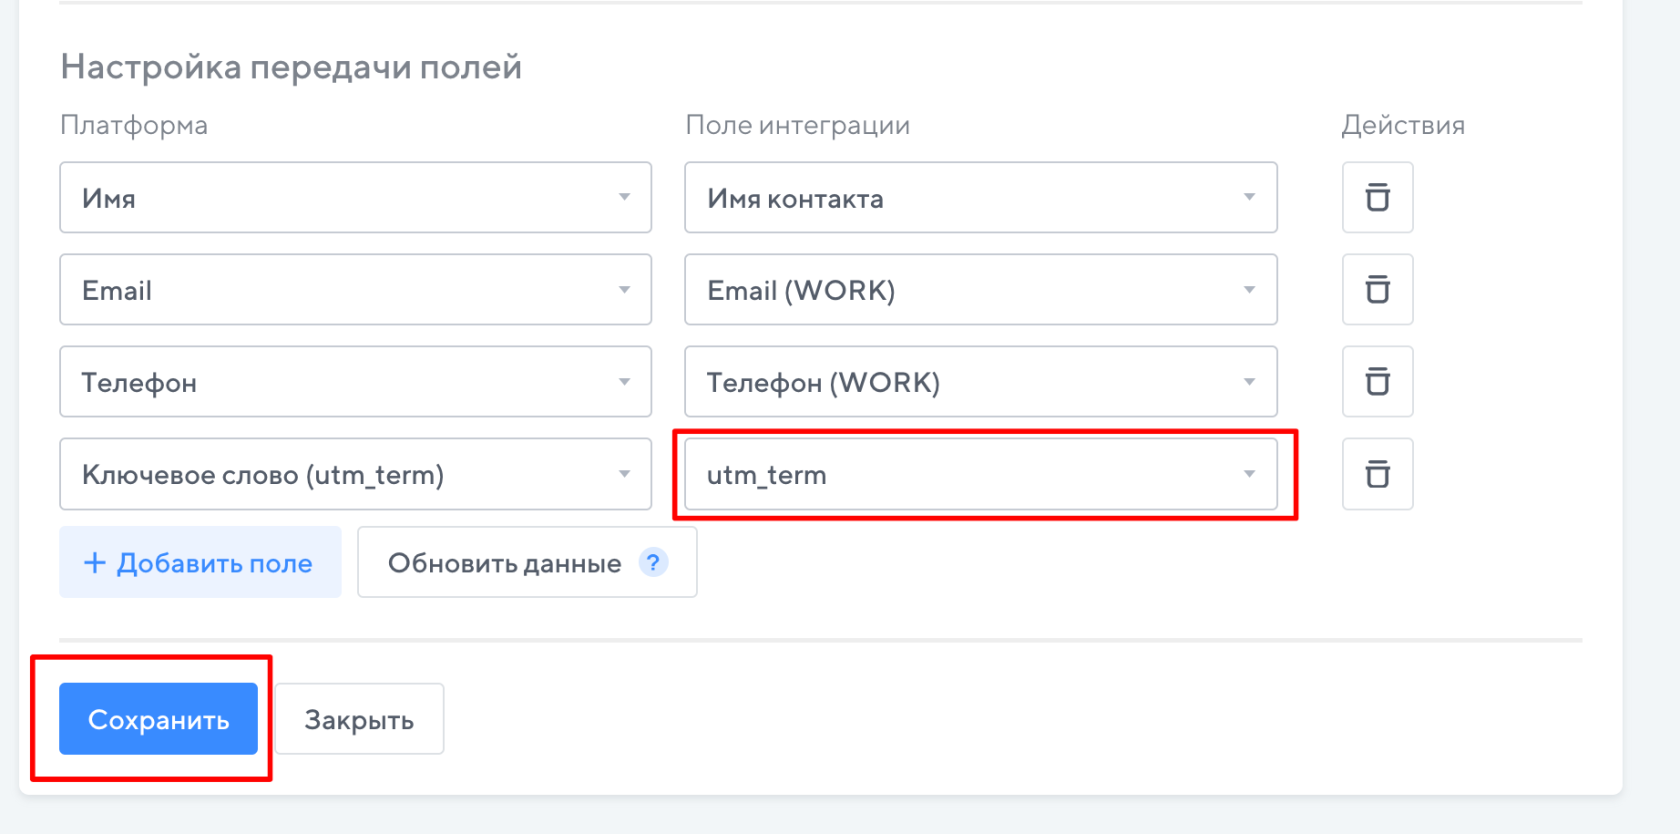Save settings with the Сохранить button

(x=158, y=719)
